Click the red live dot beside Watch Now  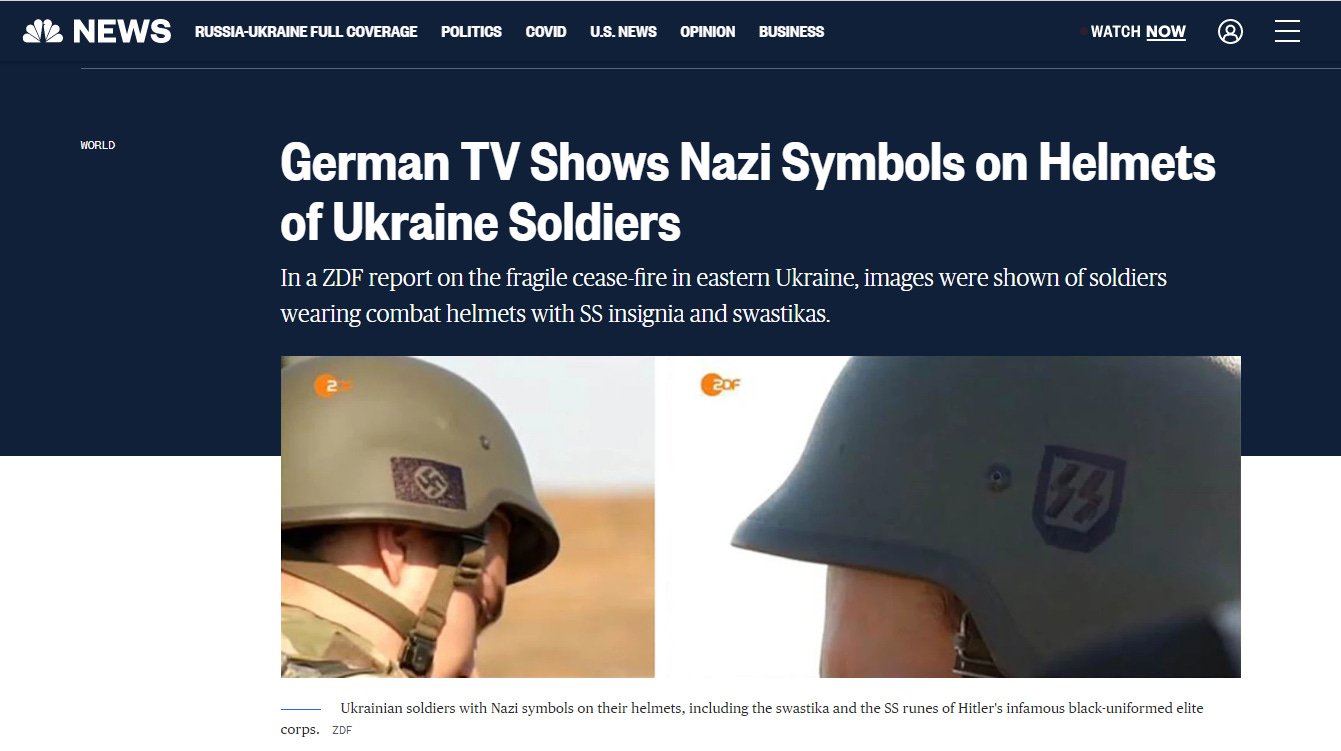pyautogui.click(x=1083, y=32)
